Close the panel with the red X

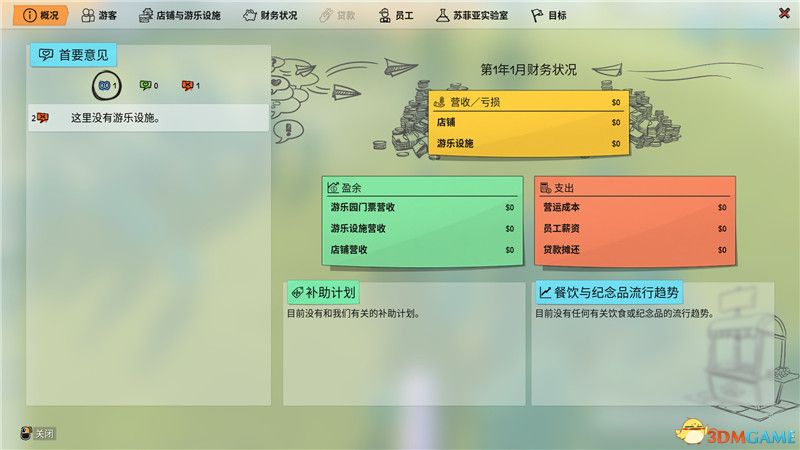tap(784, 14)
